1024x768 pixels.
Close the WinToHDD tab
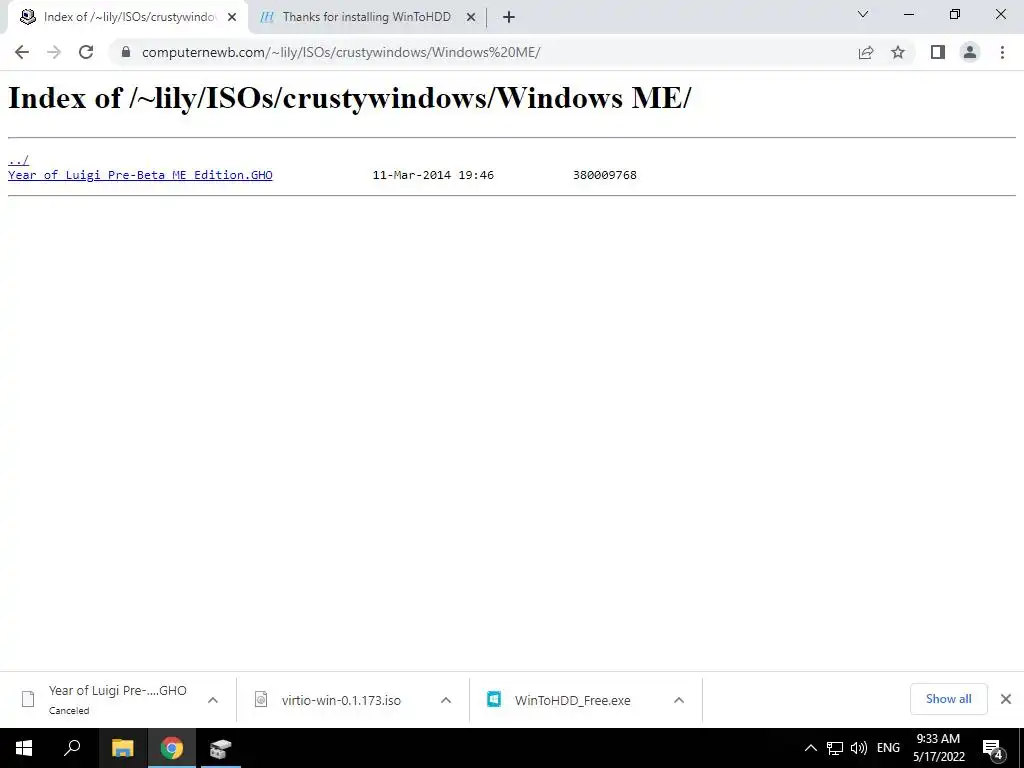(x=471, y=18)
